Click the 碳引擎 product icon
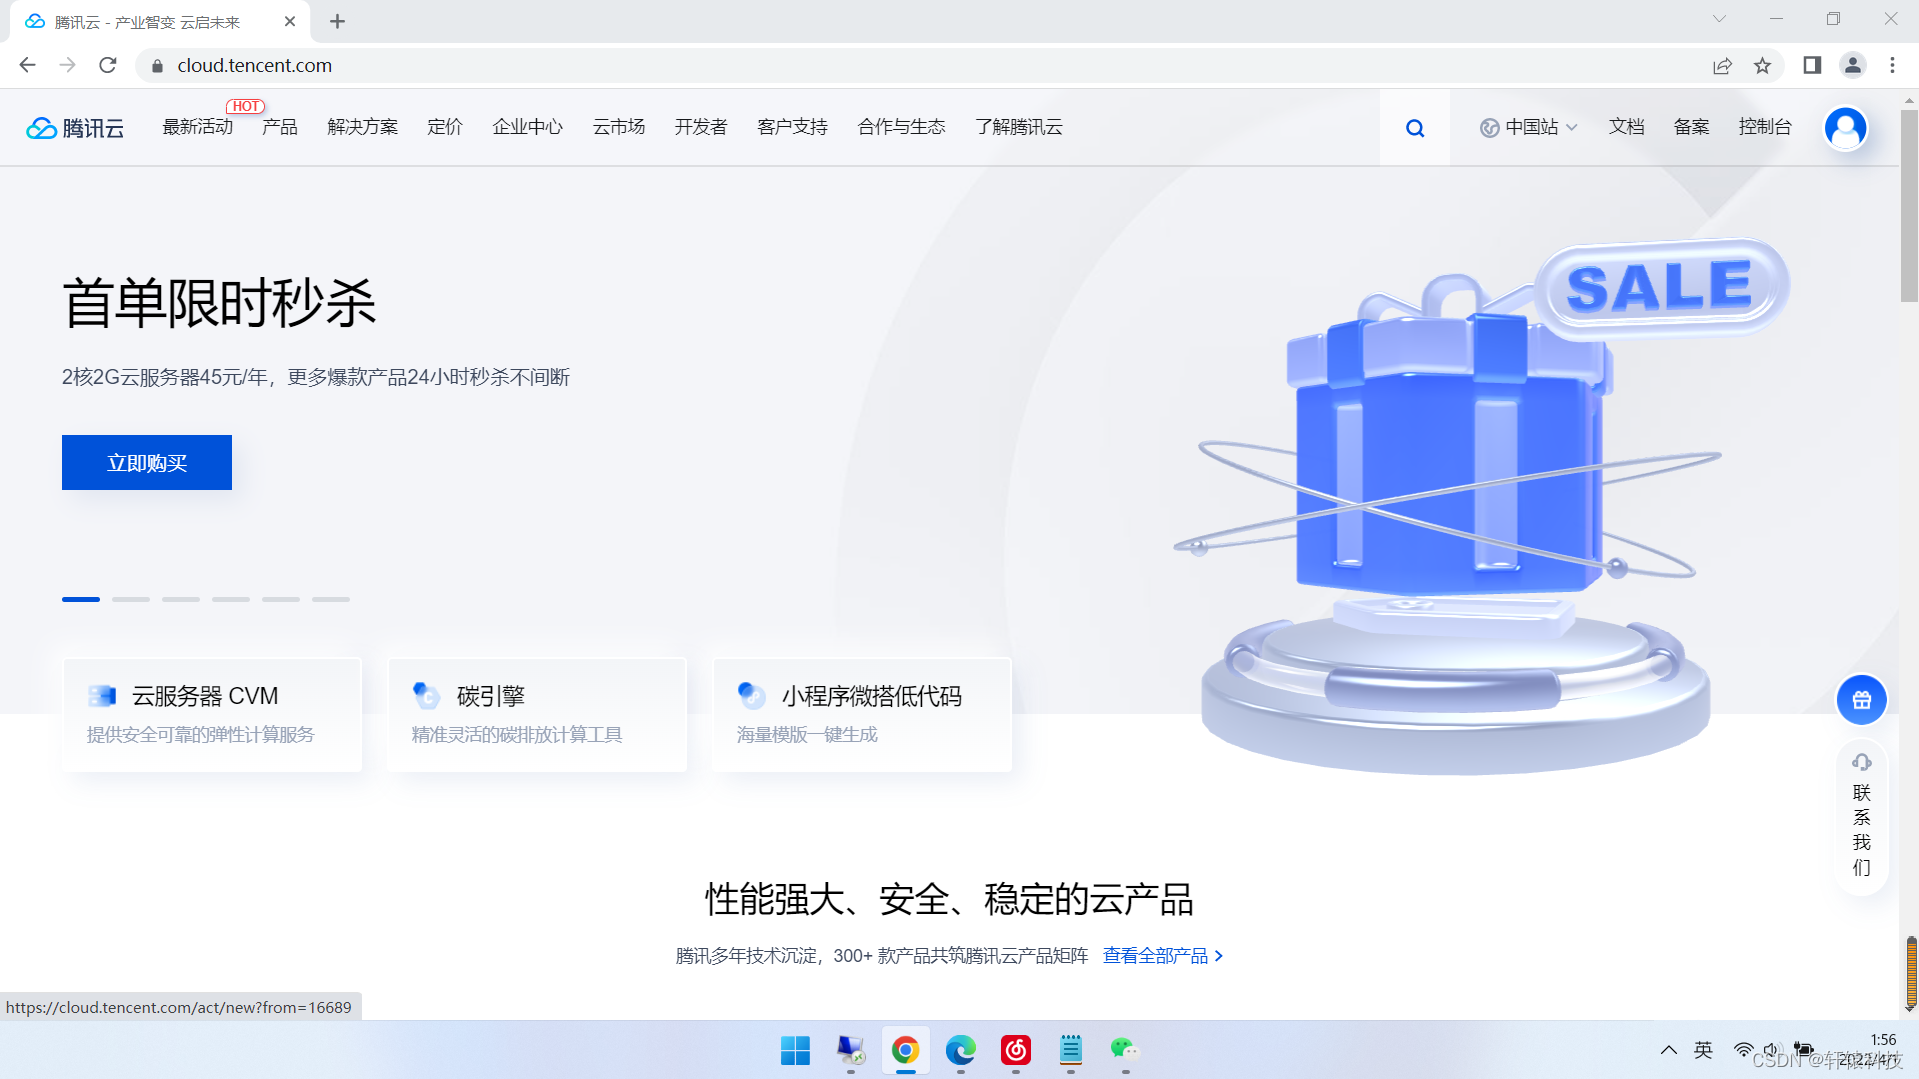 [x=426, y=695]
